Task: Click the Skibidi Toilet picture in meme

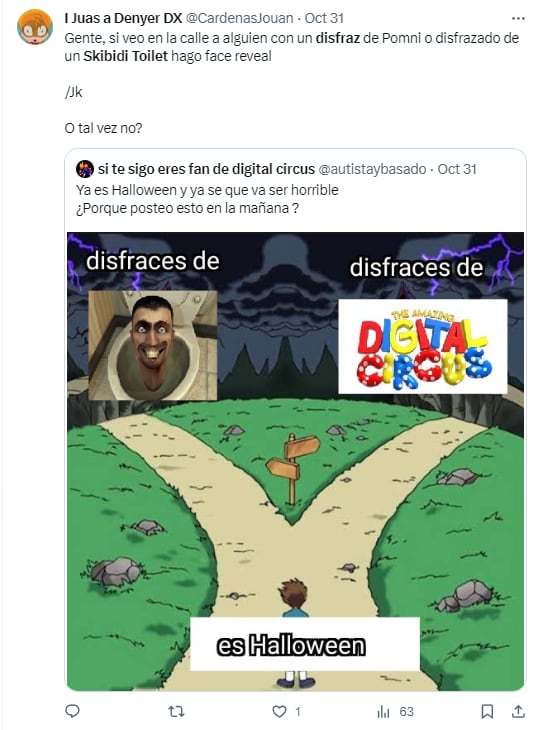Action: click(153, 345)
